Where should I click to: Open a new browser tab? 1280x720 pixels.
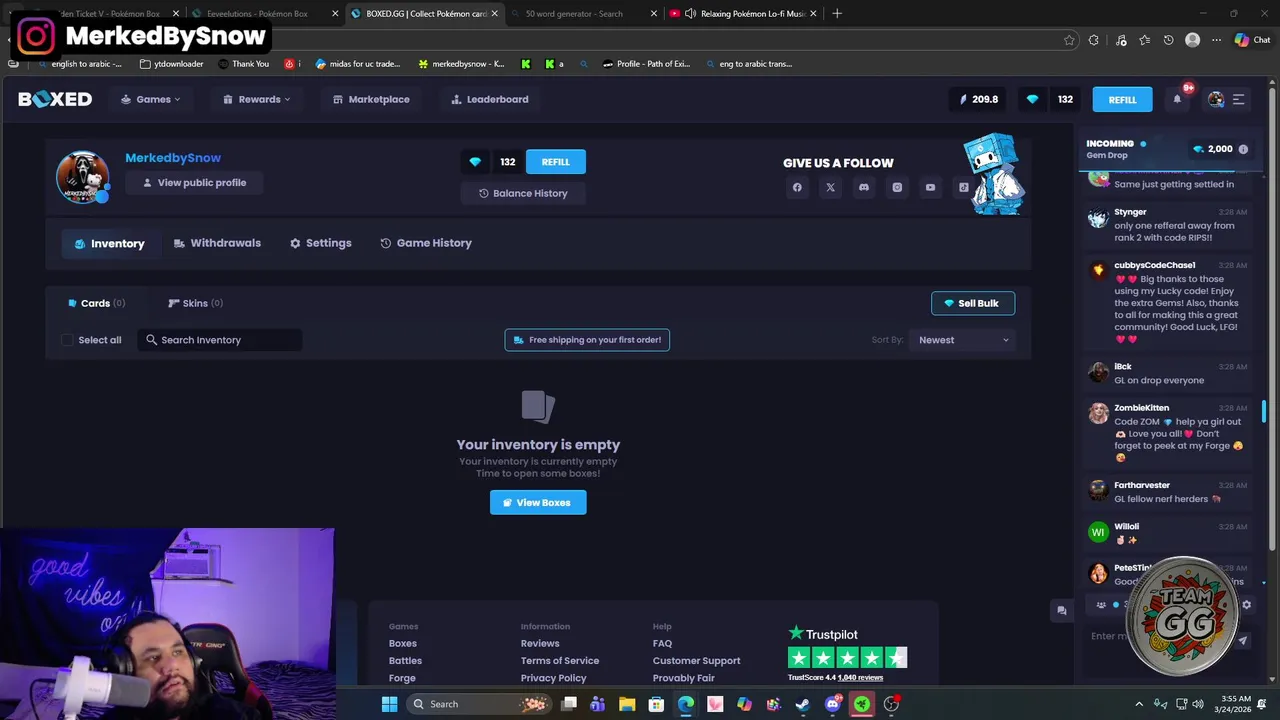click(837, 14)
